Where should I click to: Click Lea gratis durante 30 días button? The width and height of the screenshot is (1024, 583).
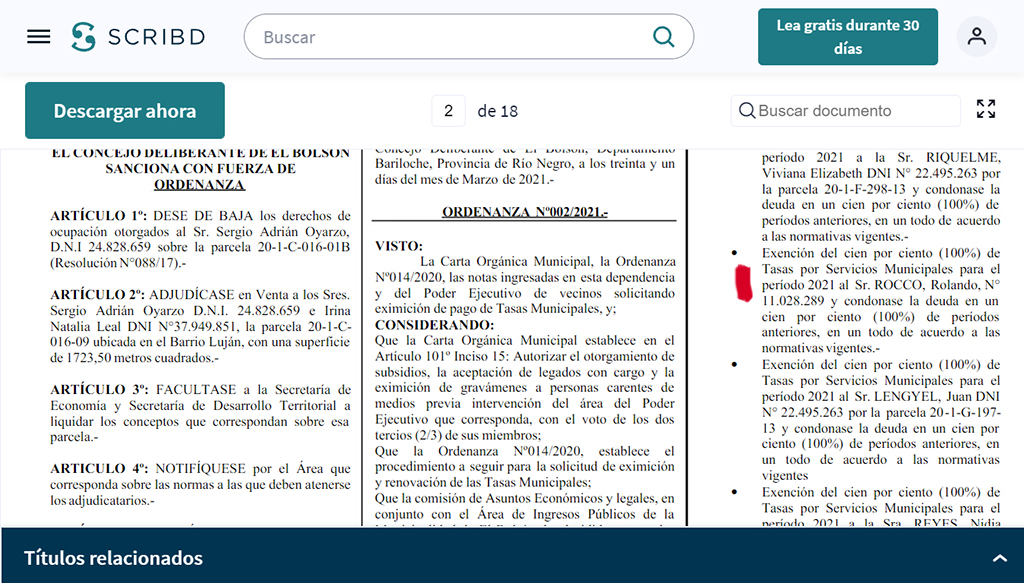click(x=848, y=37)
